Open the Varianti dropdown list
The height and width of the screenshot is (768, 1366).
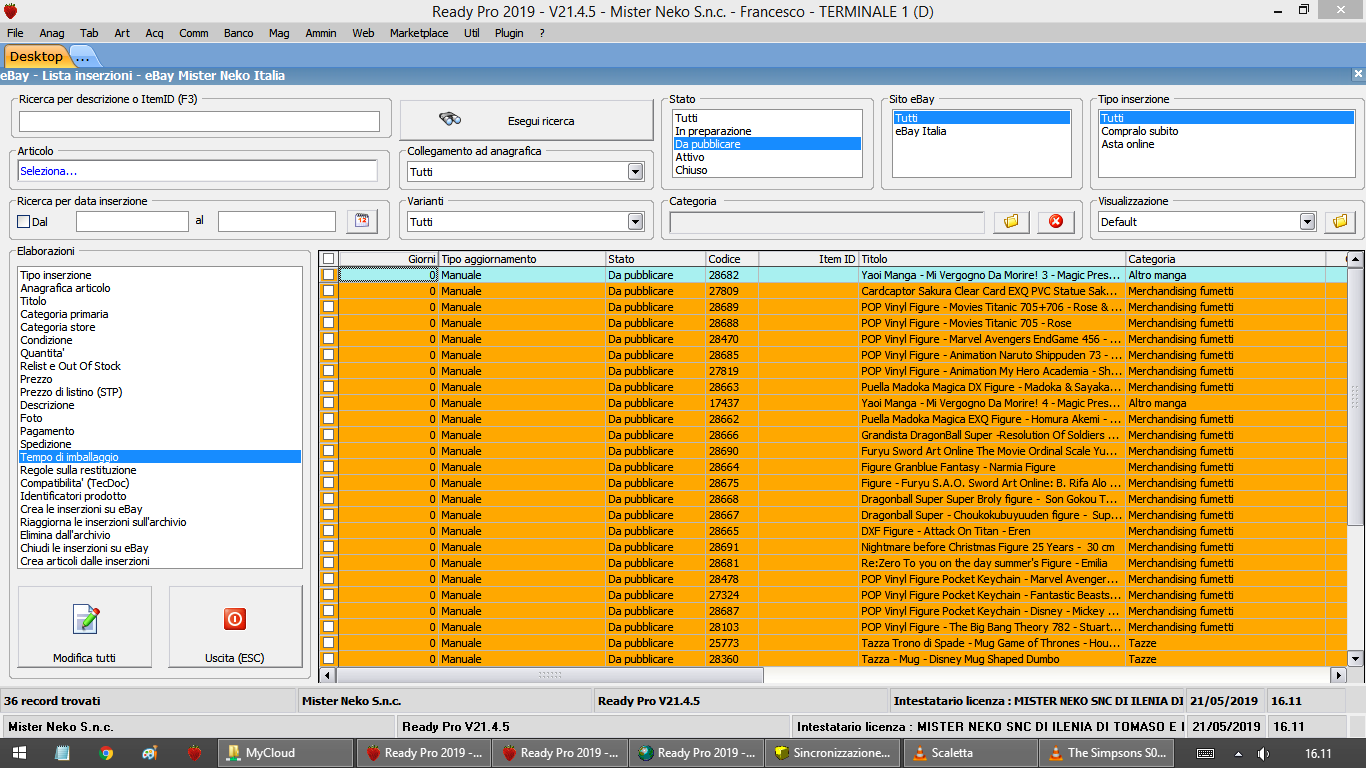635,222
